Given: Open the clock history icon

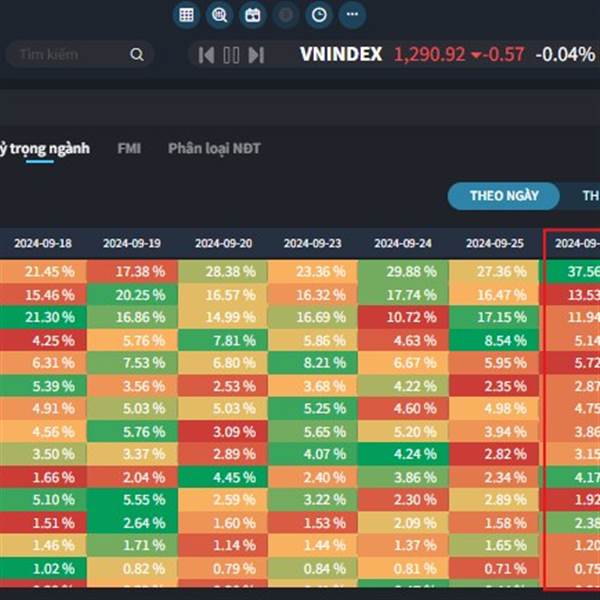Looking at the screenshot, I should point(319,15).
